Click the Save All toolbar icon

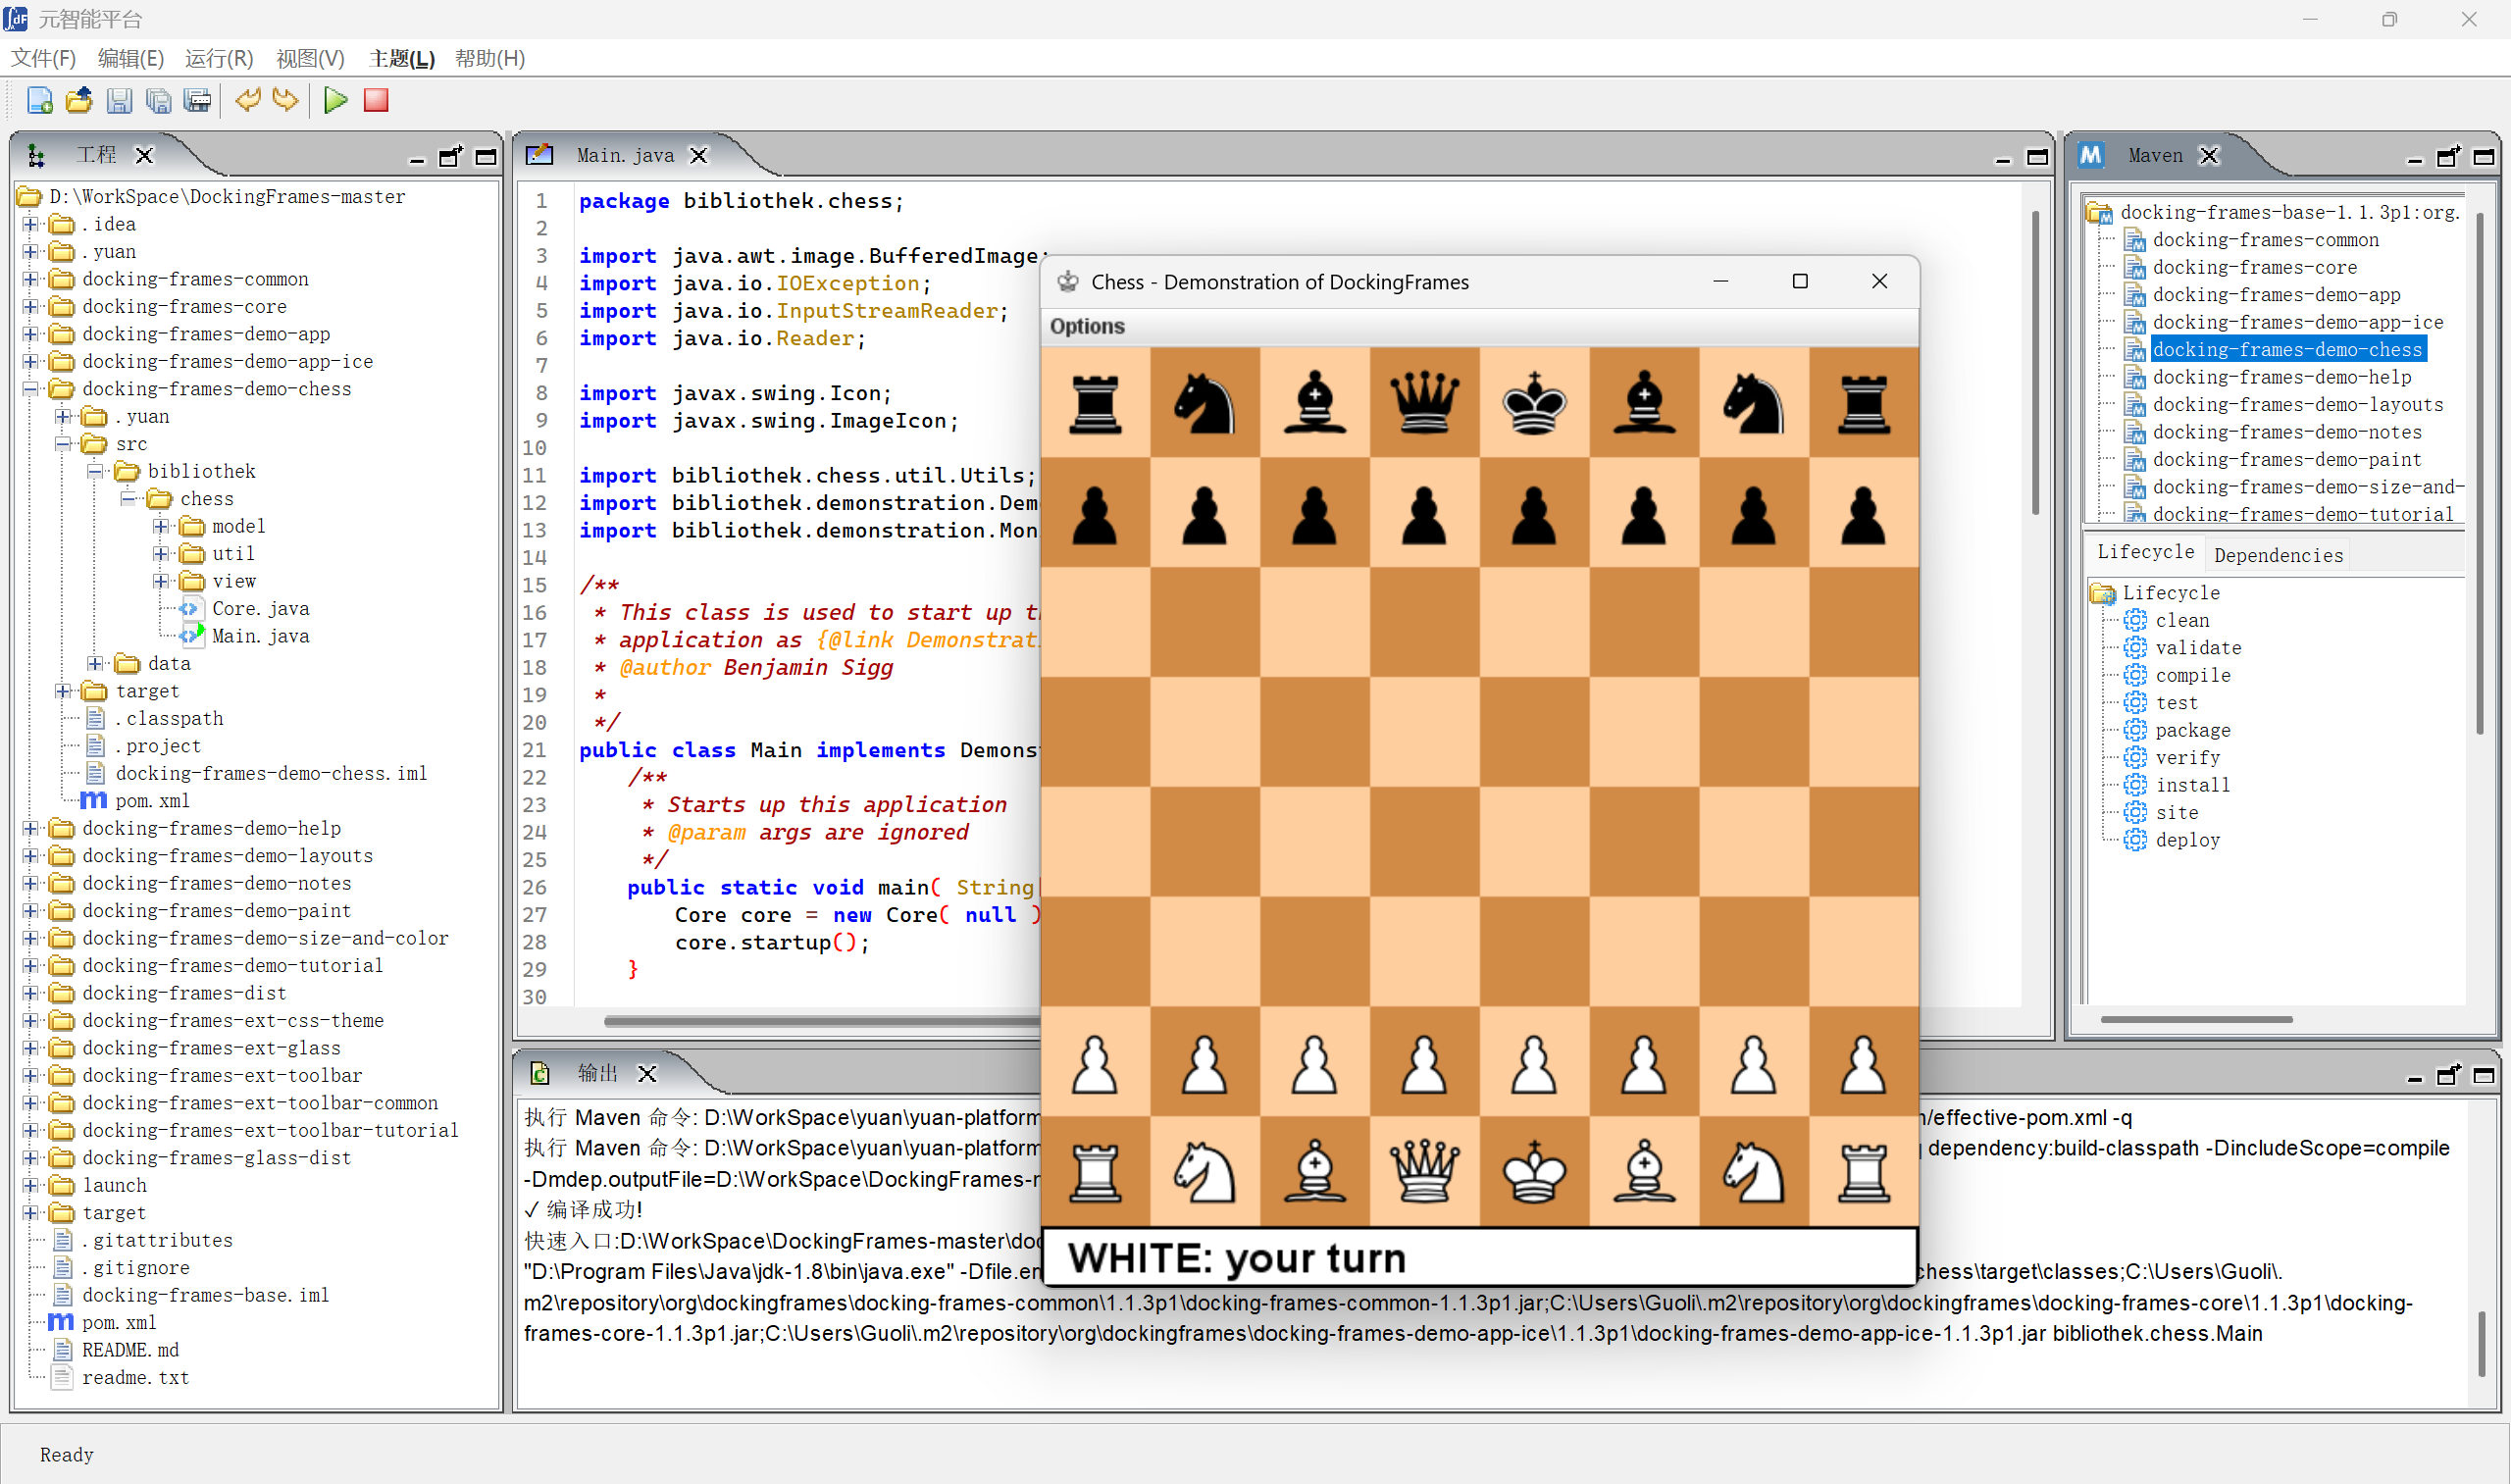(x=158, y=100)
